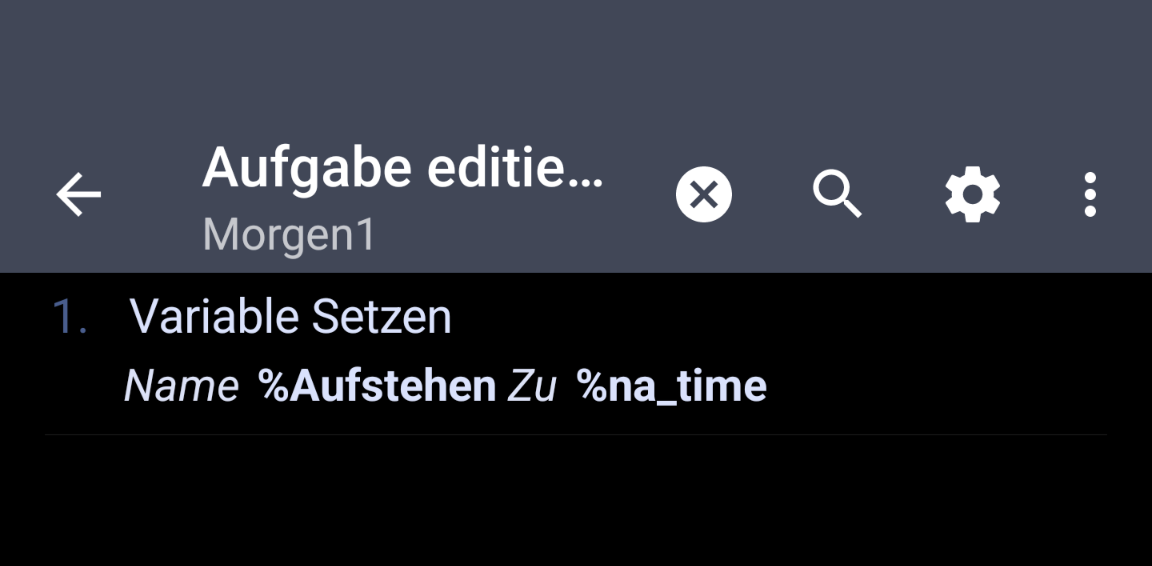Select the %na_time value
The width and height of the screenshot is (1152, 566).
coord(671,386)
